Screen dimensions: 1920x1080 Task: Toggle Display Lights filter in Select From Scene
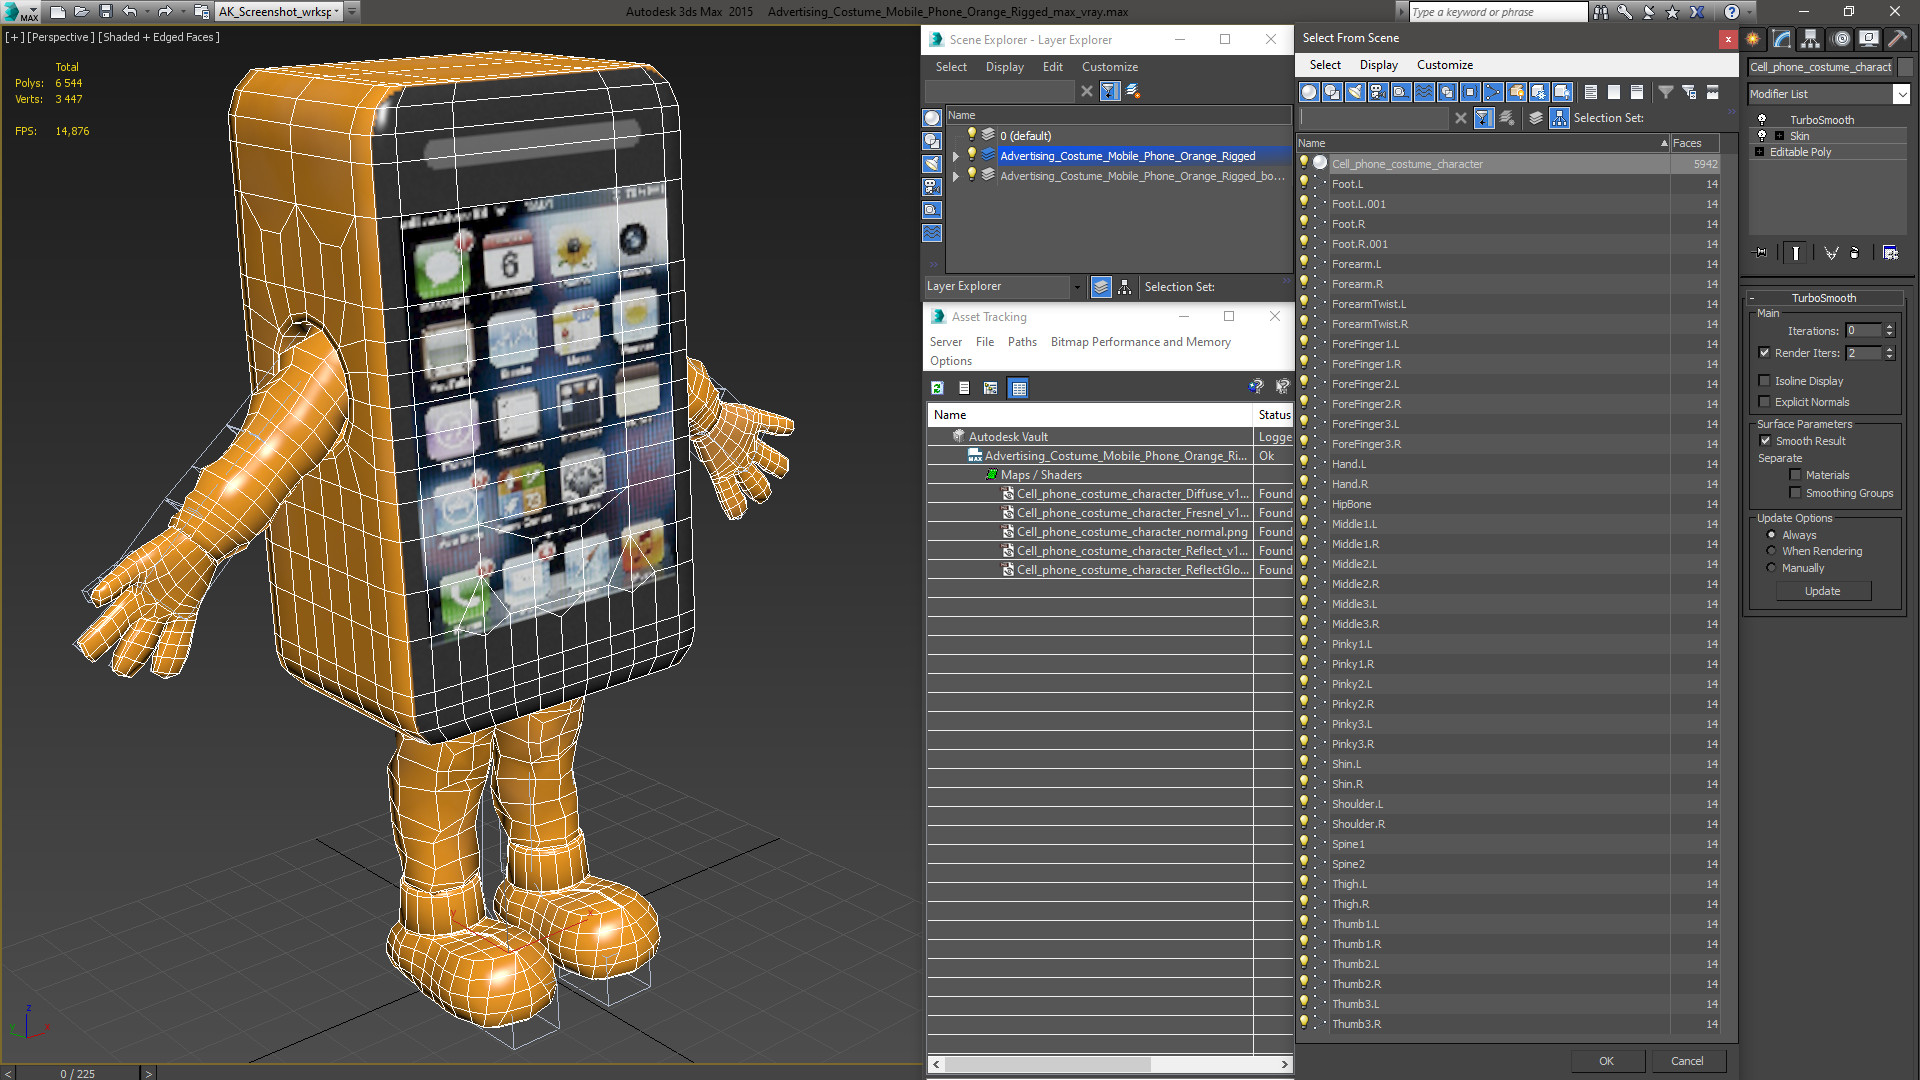[1355, 92]
